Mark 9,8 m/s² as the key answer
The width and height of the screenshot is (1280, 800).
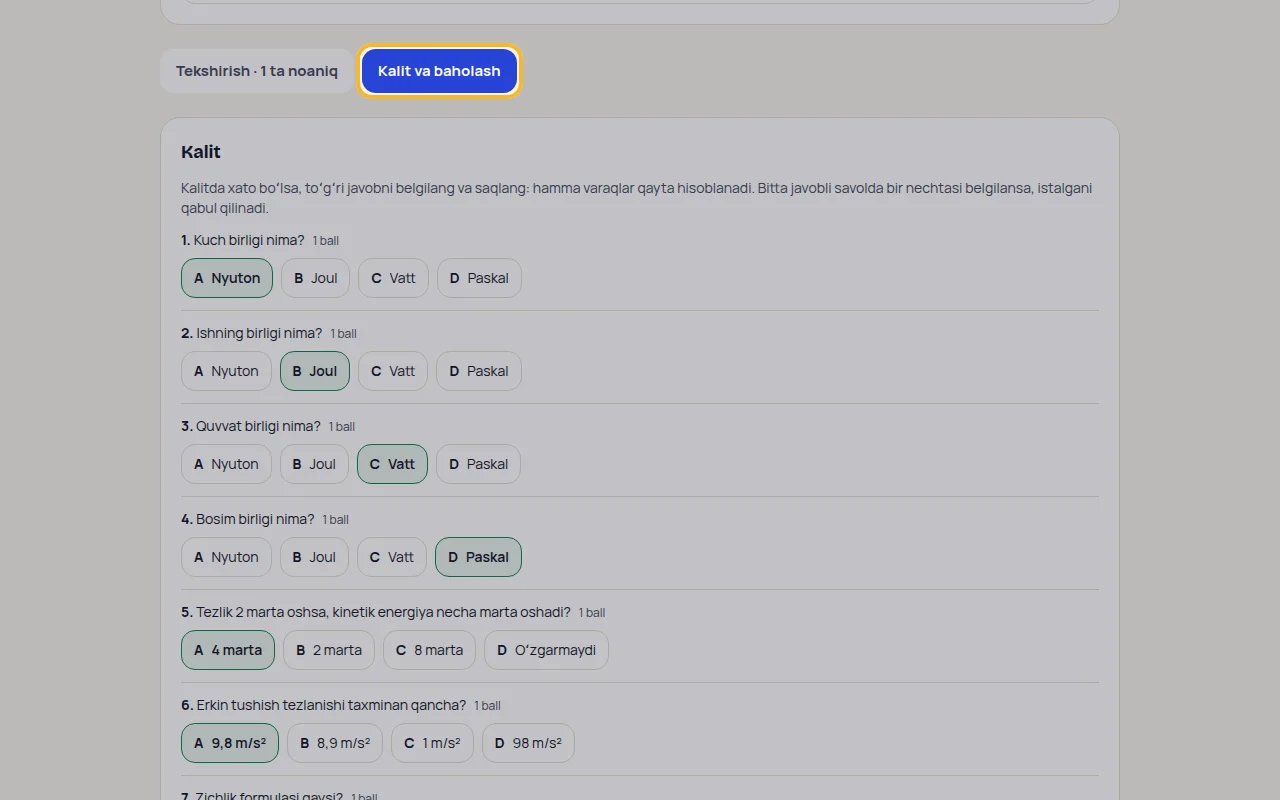(x=230, y=743)
